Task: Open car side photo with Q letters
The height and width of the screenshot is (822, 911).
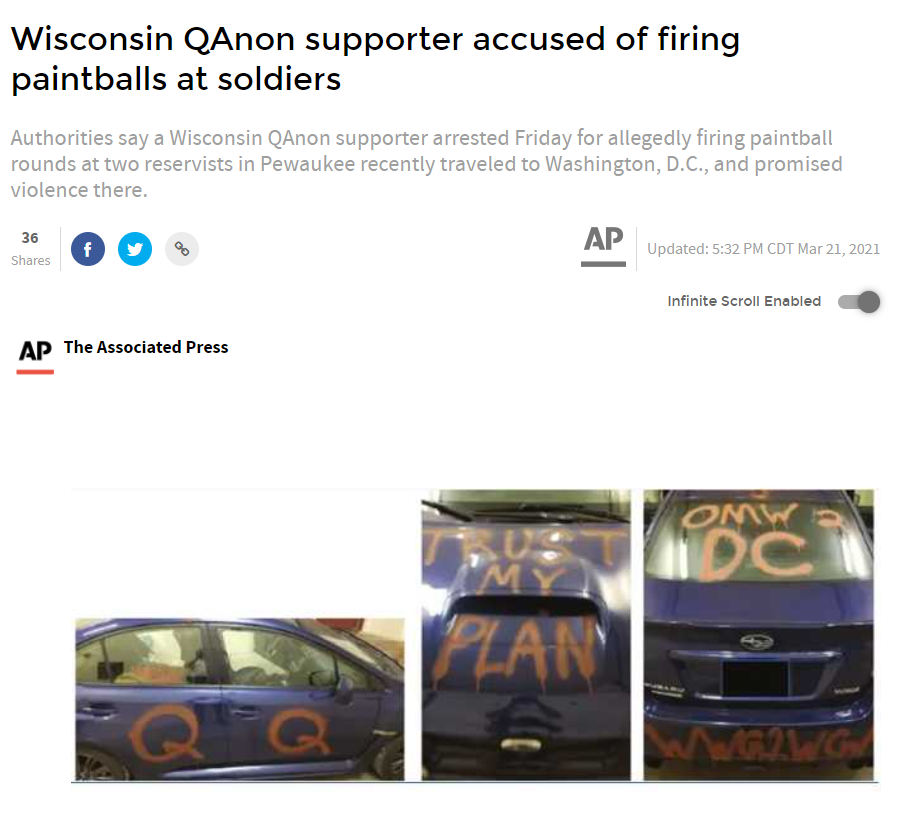Action: click(x=240, y=699)
